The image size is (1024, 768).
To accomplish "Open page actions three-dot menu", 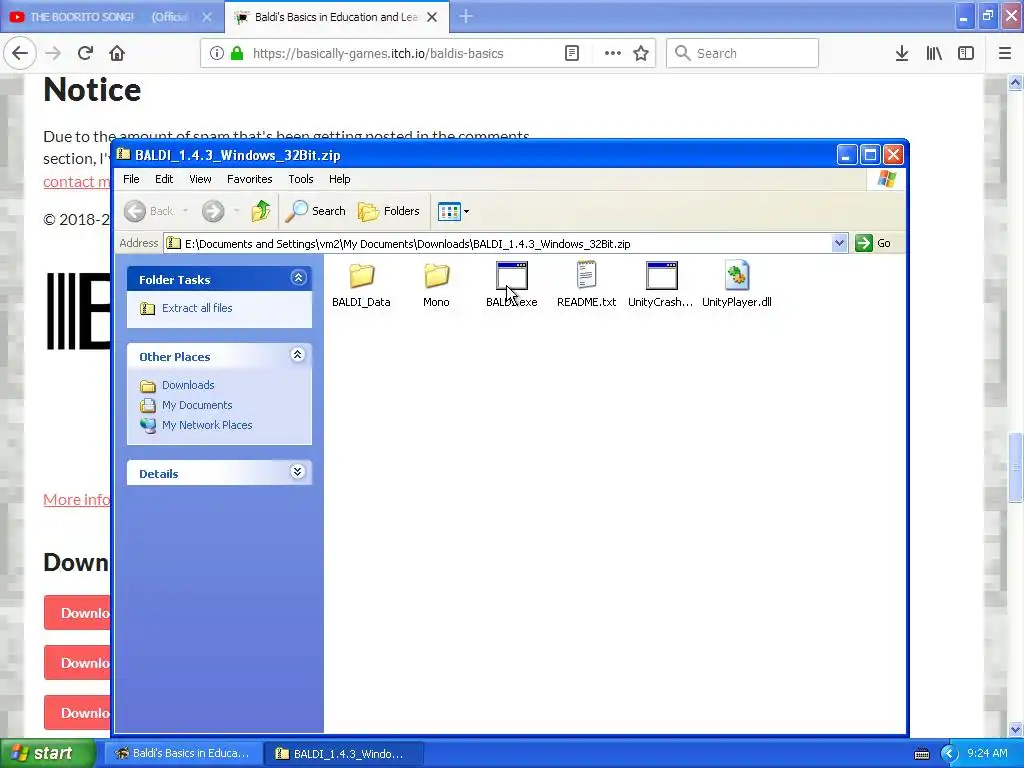I will (x=613, y=53).
